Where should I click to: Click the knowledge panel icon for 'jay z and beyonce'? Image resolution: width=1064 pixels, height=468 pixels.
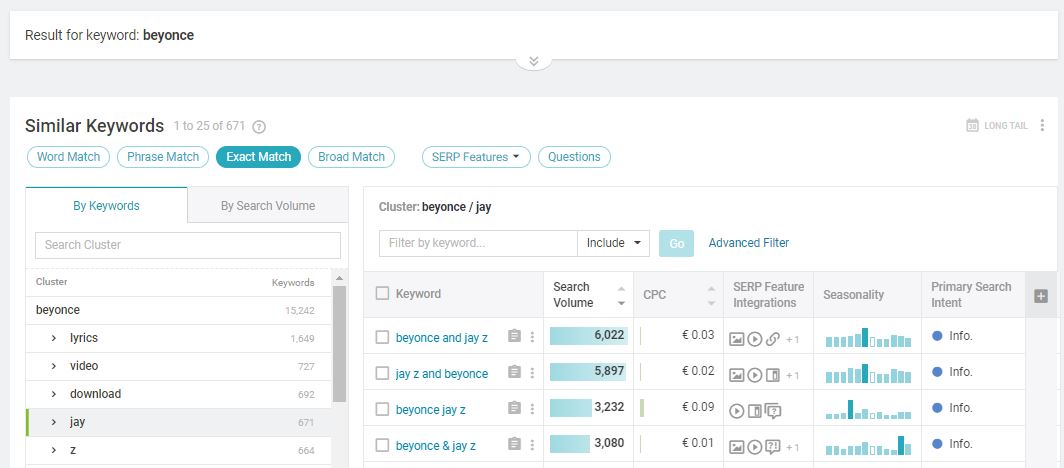click(x=772, y=375)
